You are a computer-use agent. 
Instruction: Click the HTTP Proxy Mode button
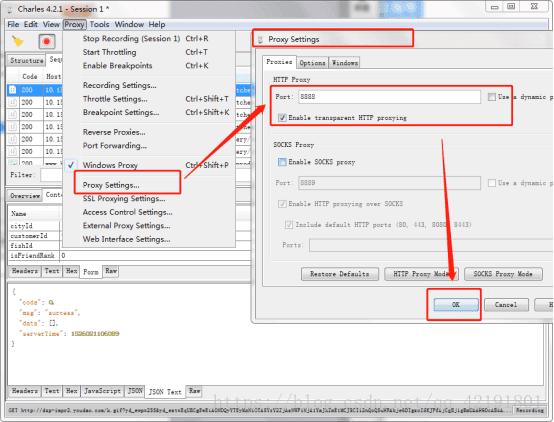421,274
